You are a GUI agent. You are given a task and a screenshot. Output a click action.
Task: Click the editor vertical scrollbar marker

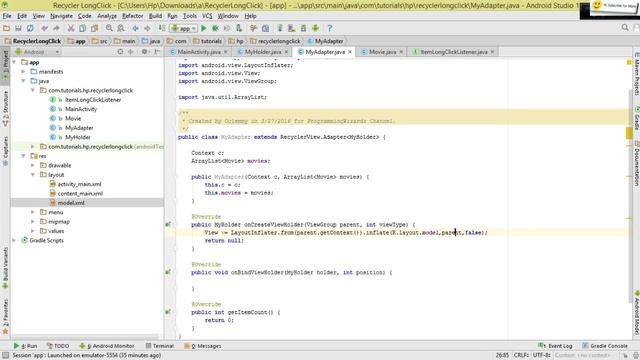pyautogui.click(x=629, y=133)
